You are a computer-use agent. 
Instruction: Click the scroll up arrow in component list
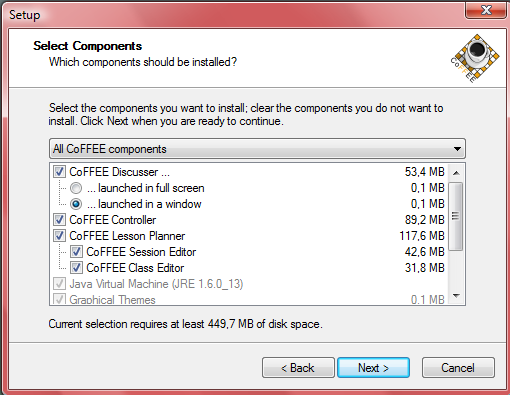point(456,173)
